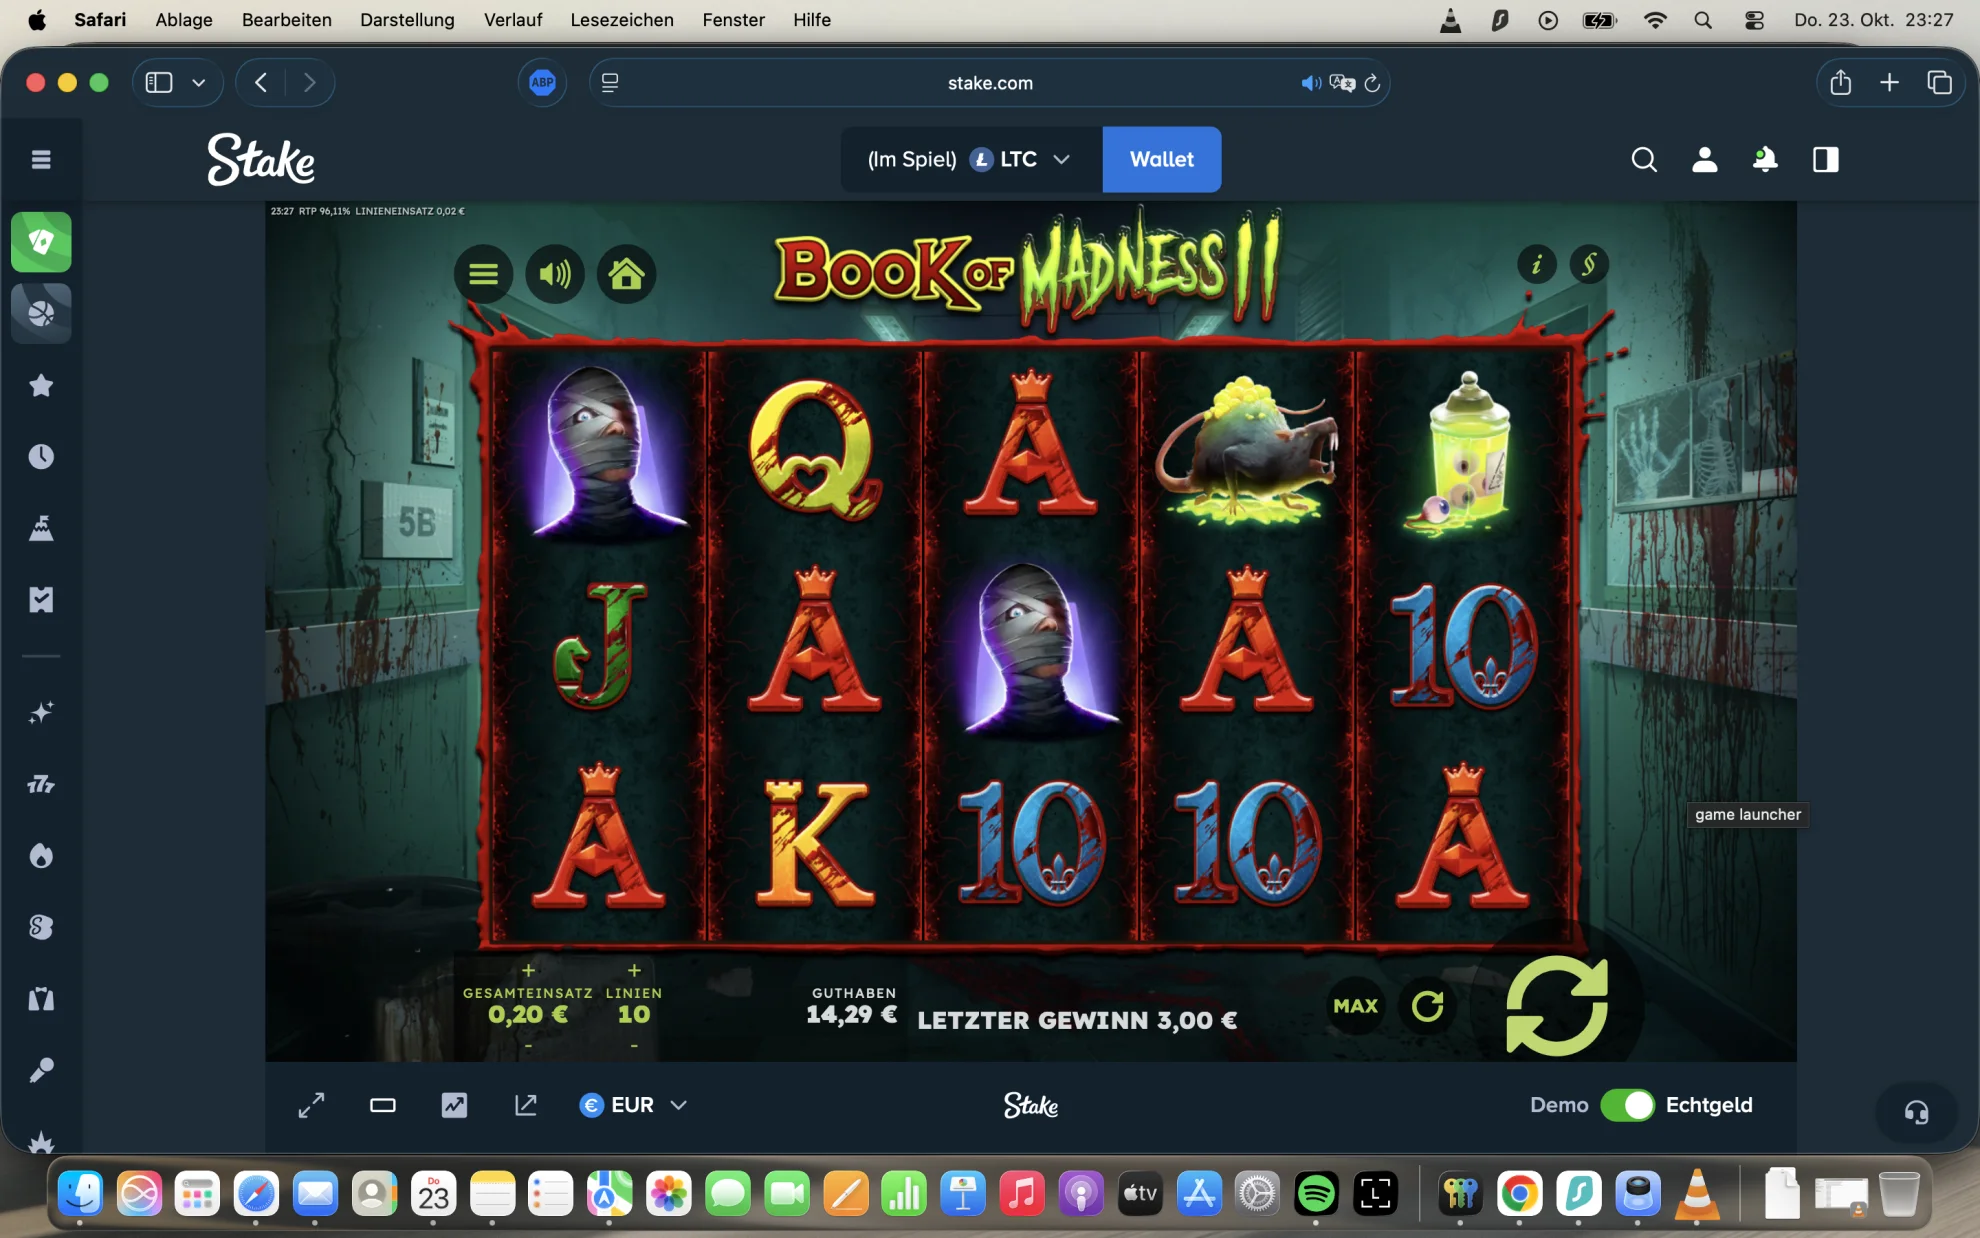Mute this tab's audio in address bar
The image size is (1980, 1238).
point(1309,83)
